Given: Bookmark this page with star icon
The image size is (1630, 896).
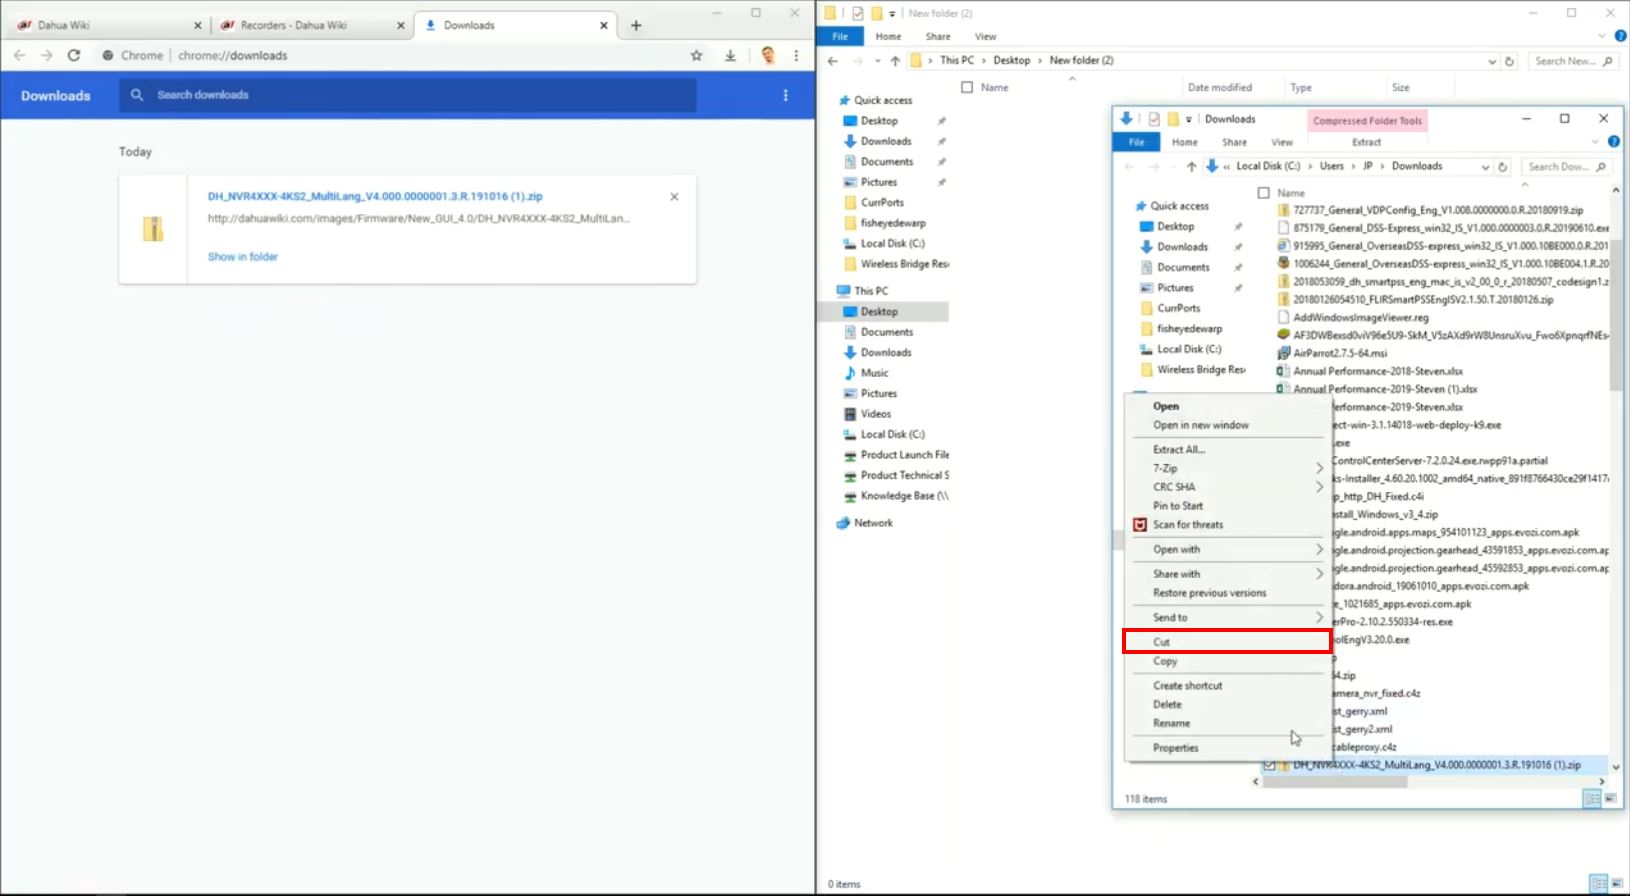Looking at the screenshot, I should click(x=696, y=55).
